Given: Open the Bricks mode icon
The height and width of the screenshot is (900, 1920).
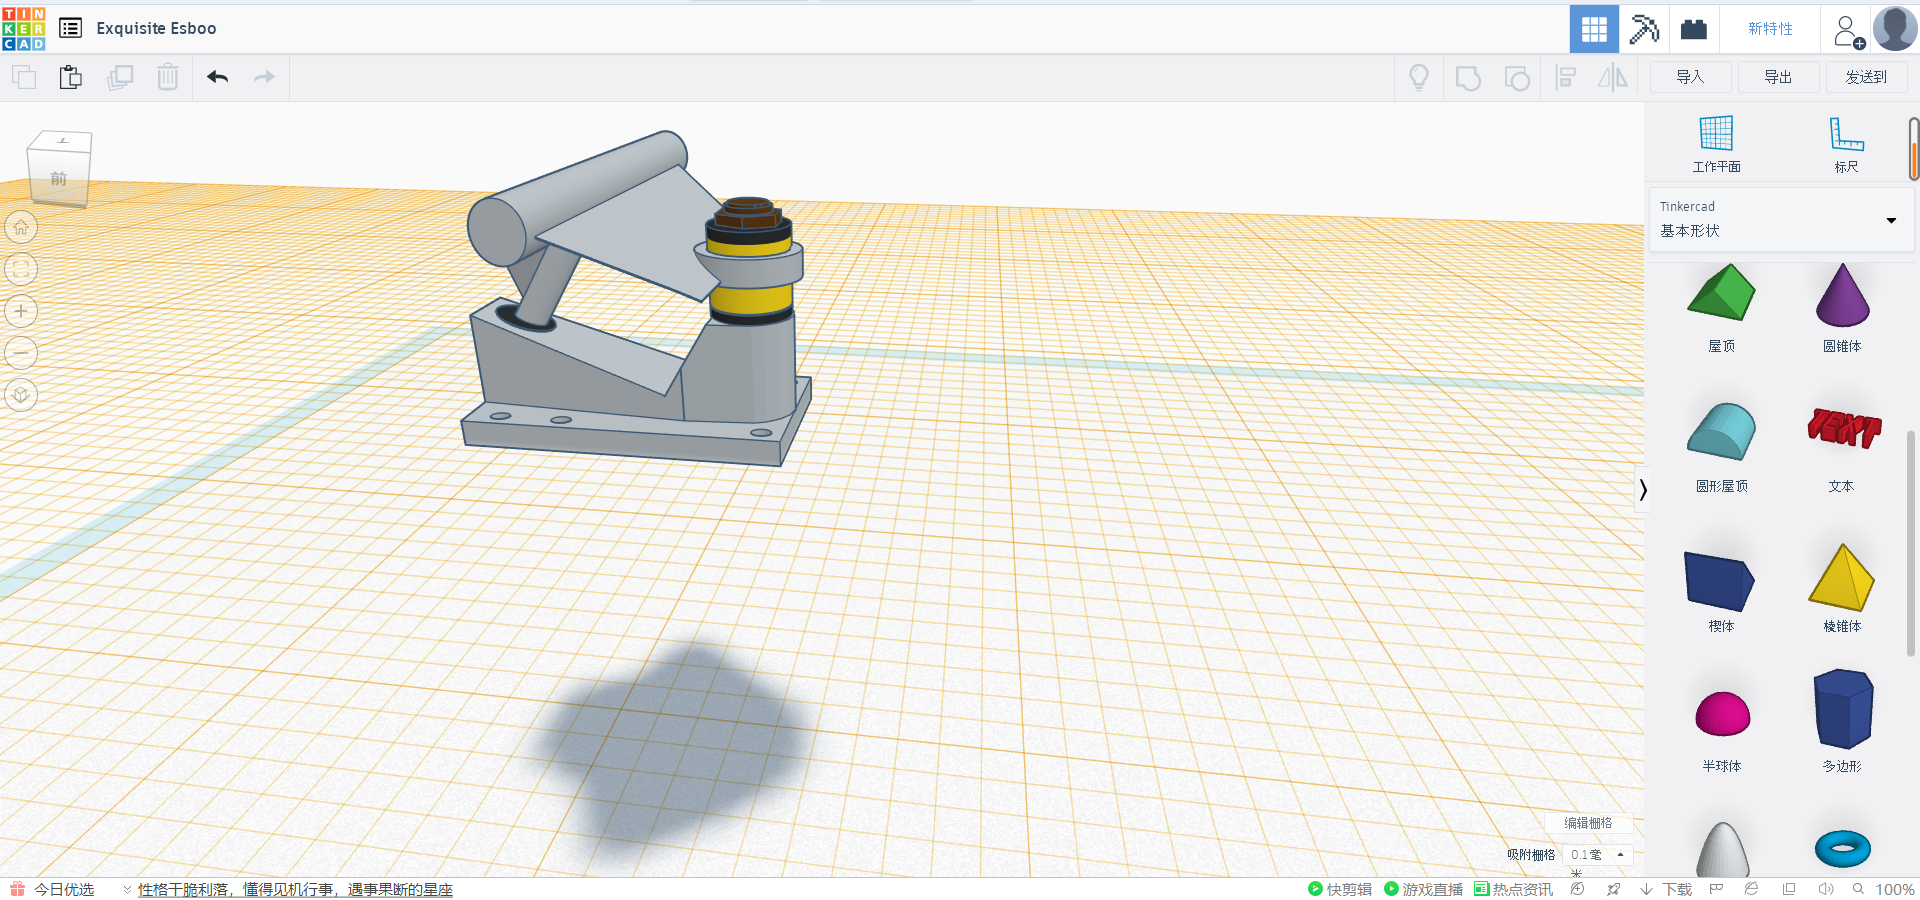Looking at the screenshot, I should pos(1694,28).
